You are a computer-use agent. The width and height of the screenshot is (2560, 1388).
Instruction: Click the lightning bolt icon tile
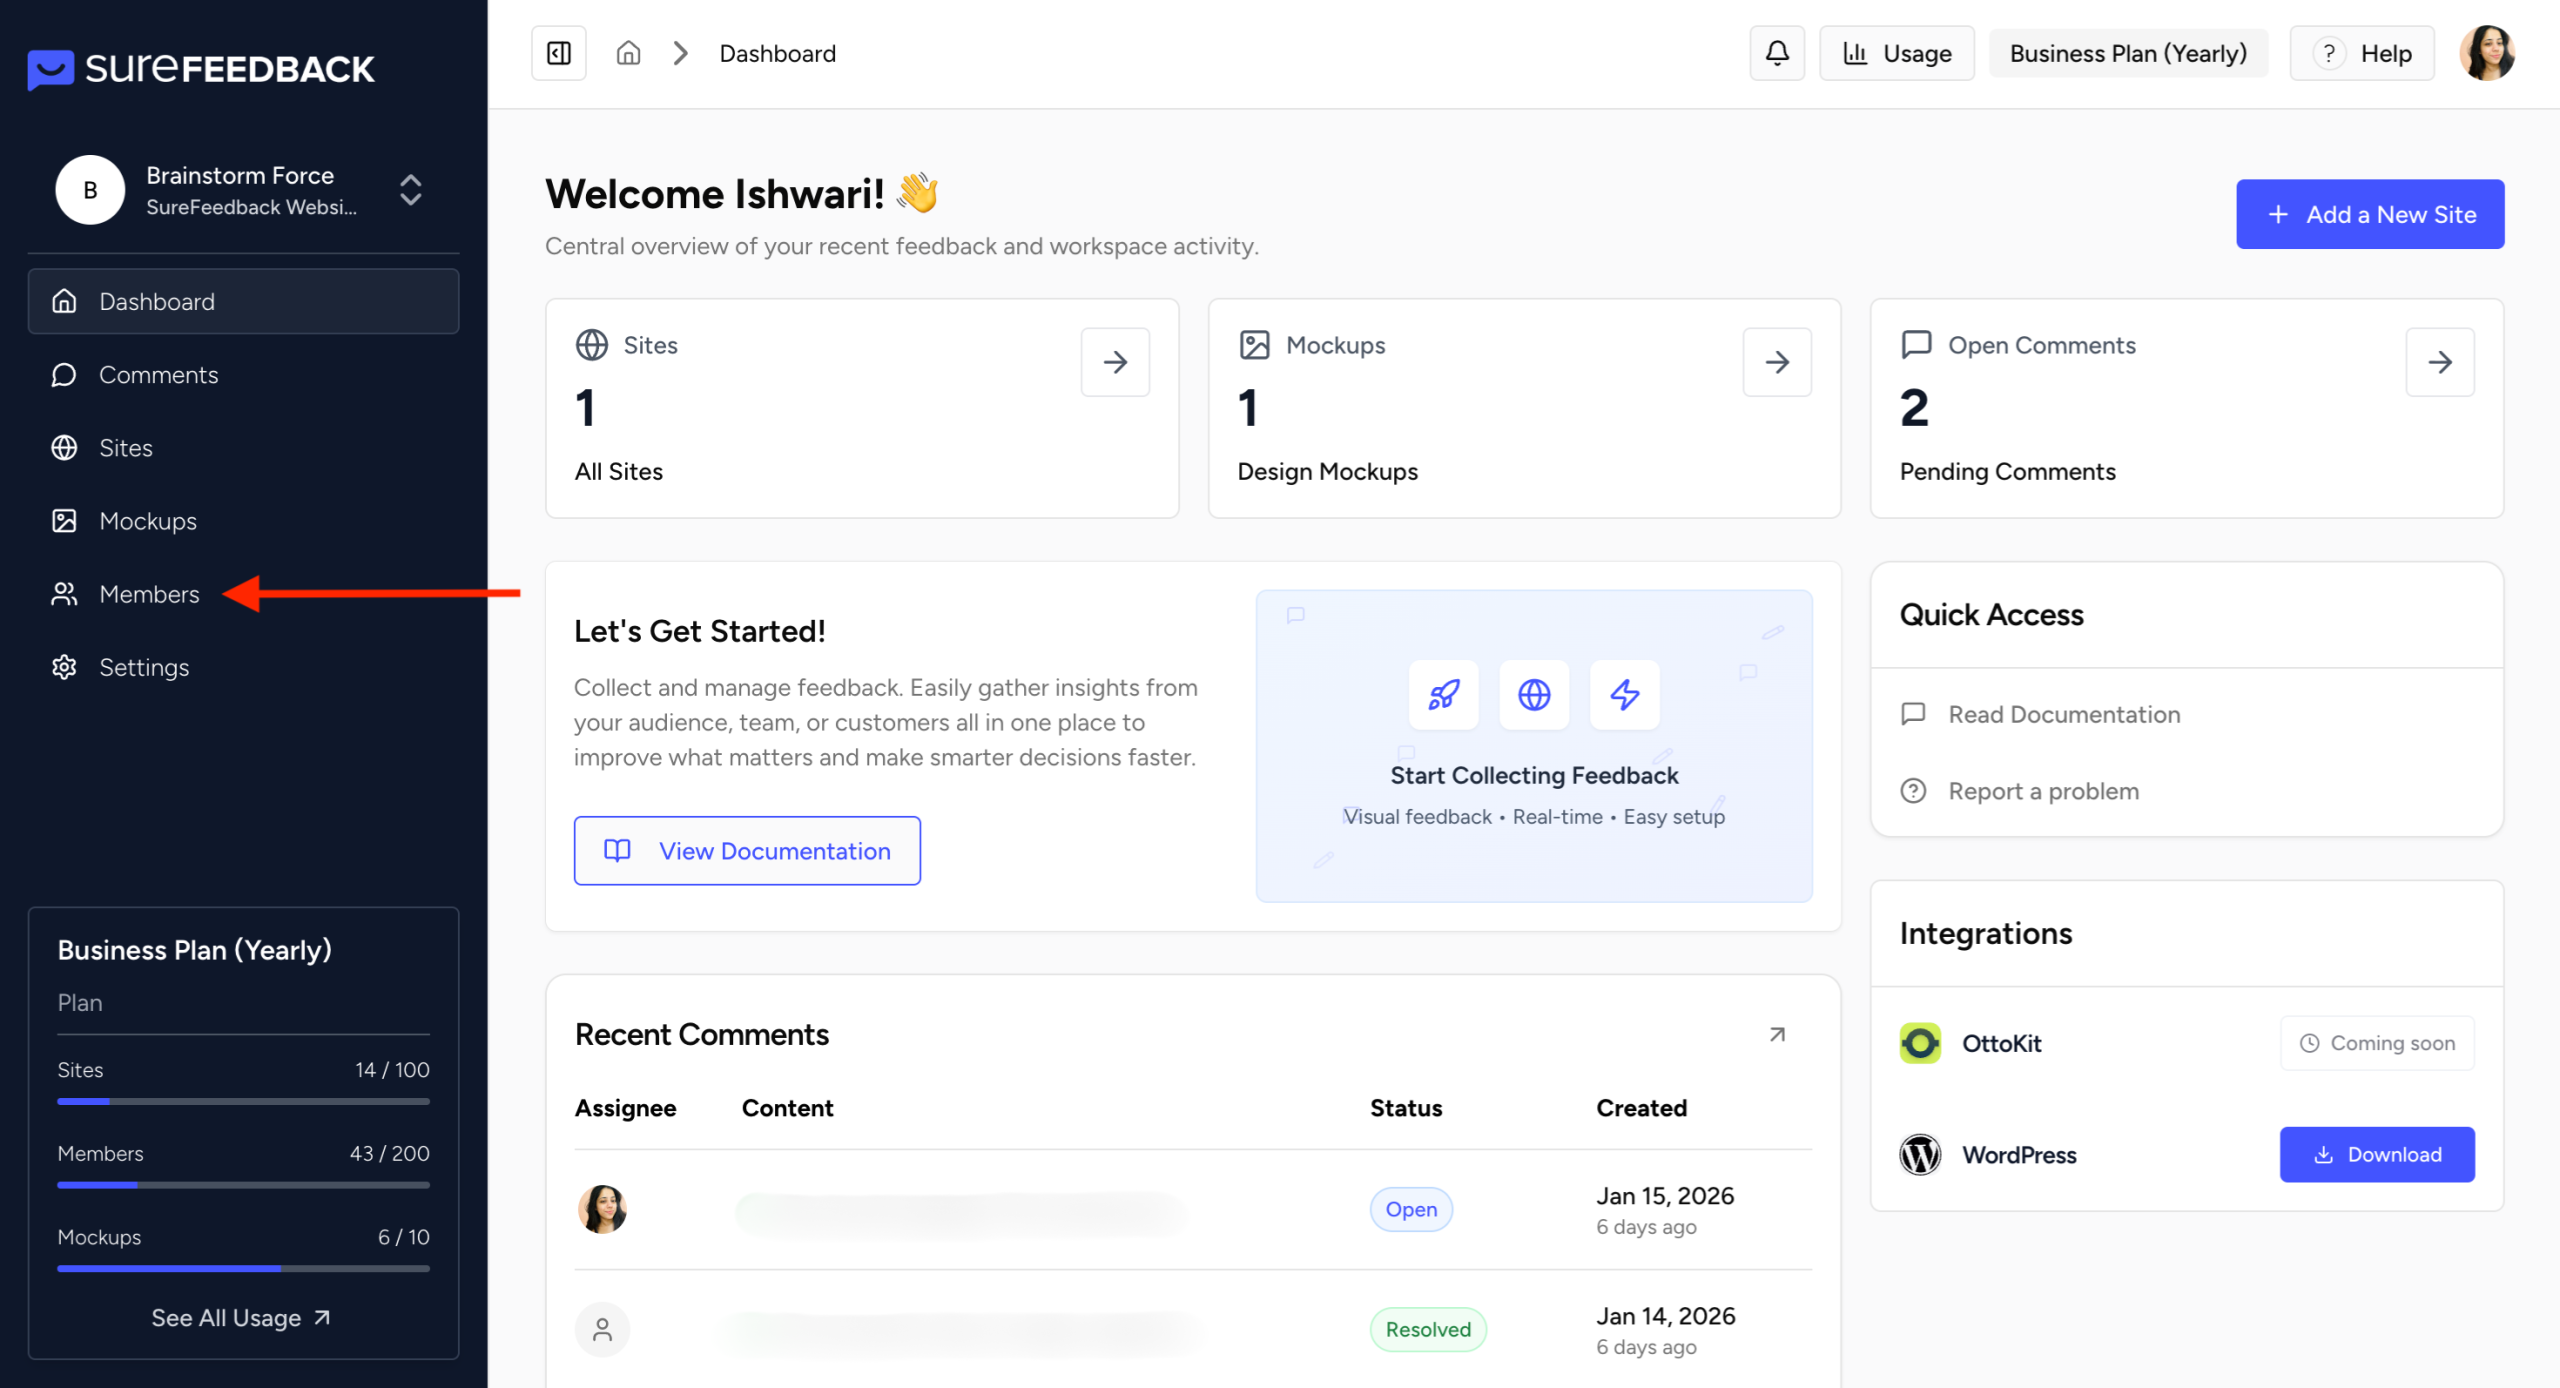1624,694
